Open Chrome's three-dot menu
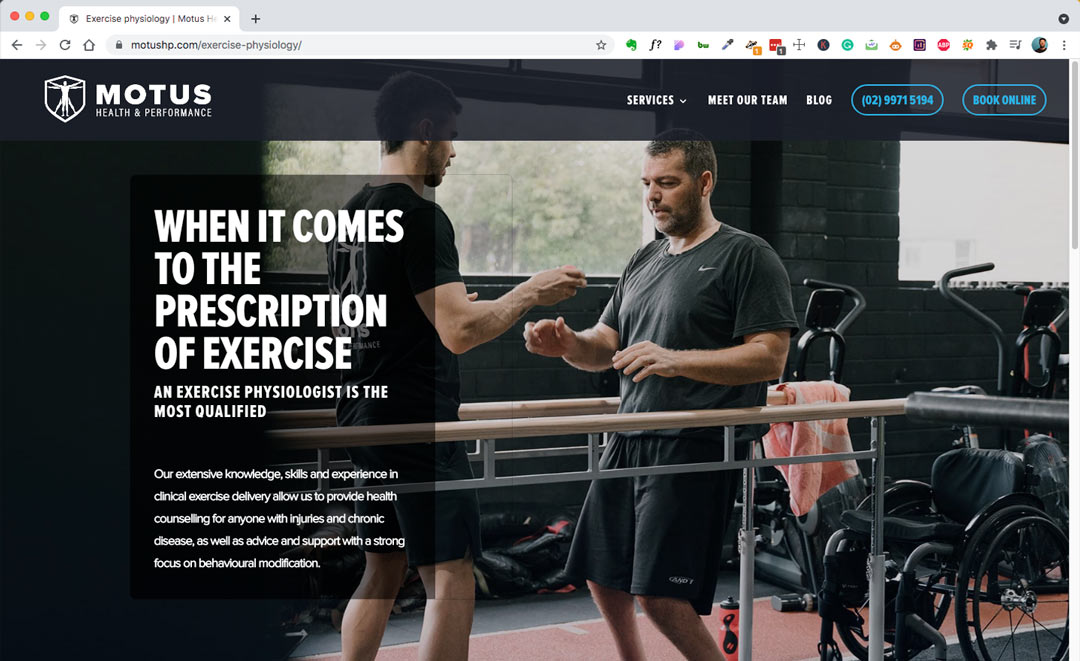Viewport: 1080px width, 661px height. (1064, 45)
